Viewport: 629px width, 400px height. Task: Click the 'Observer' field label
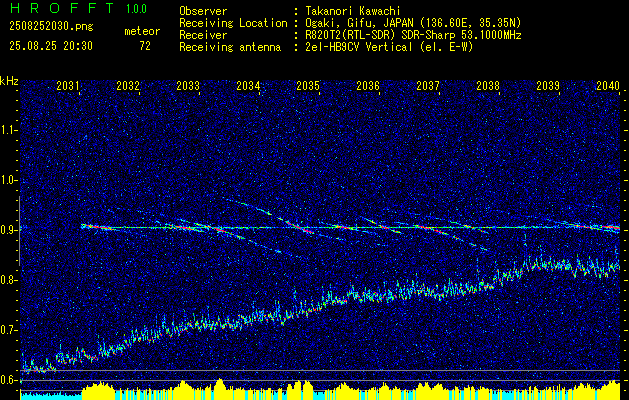coord(203,11)
